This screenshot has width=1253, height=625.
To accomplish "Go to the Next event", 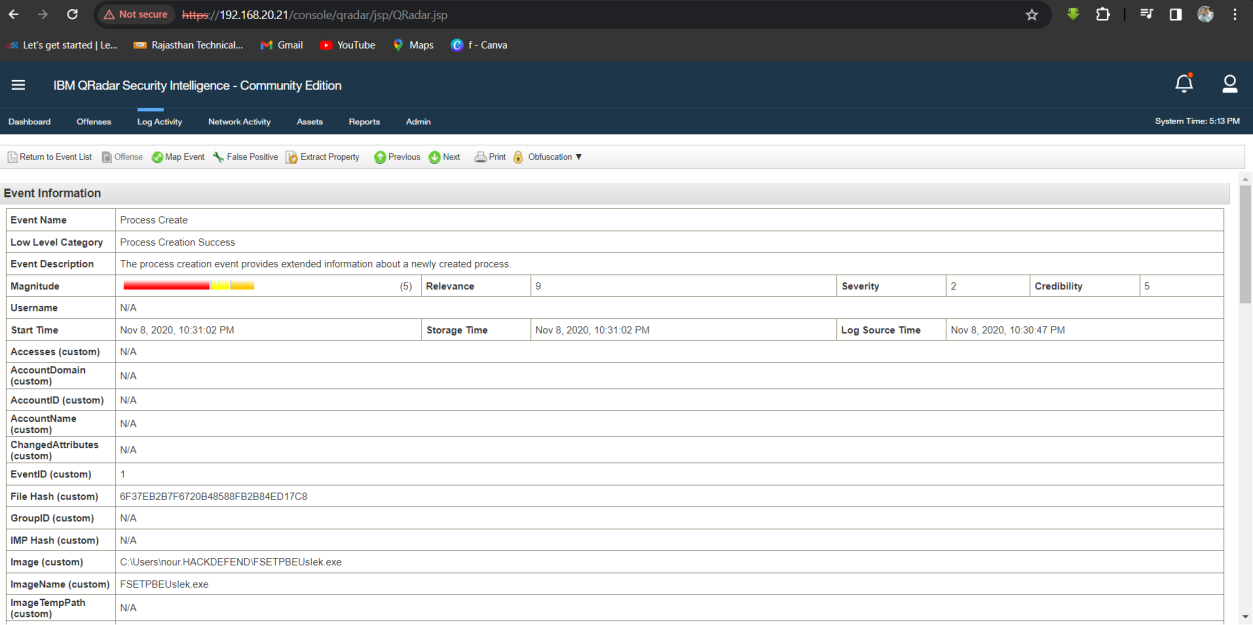I will [435, 157].
